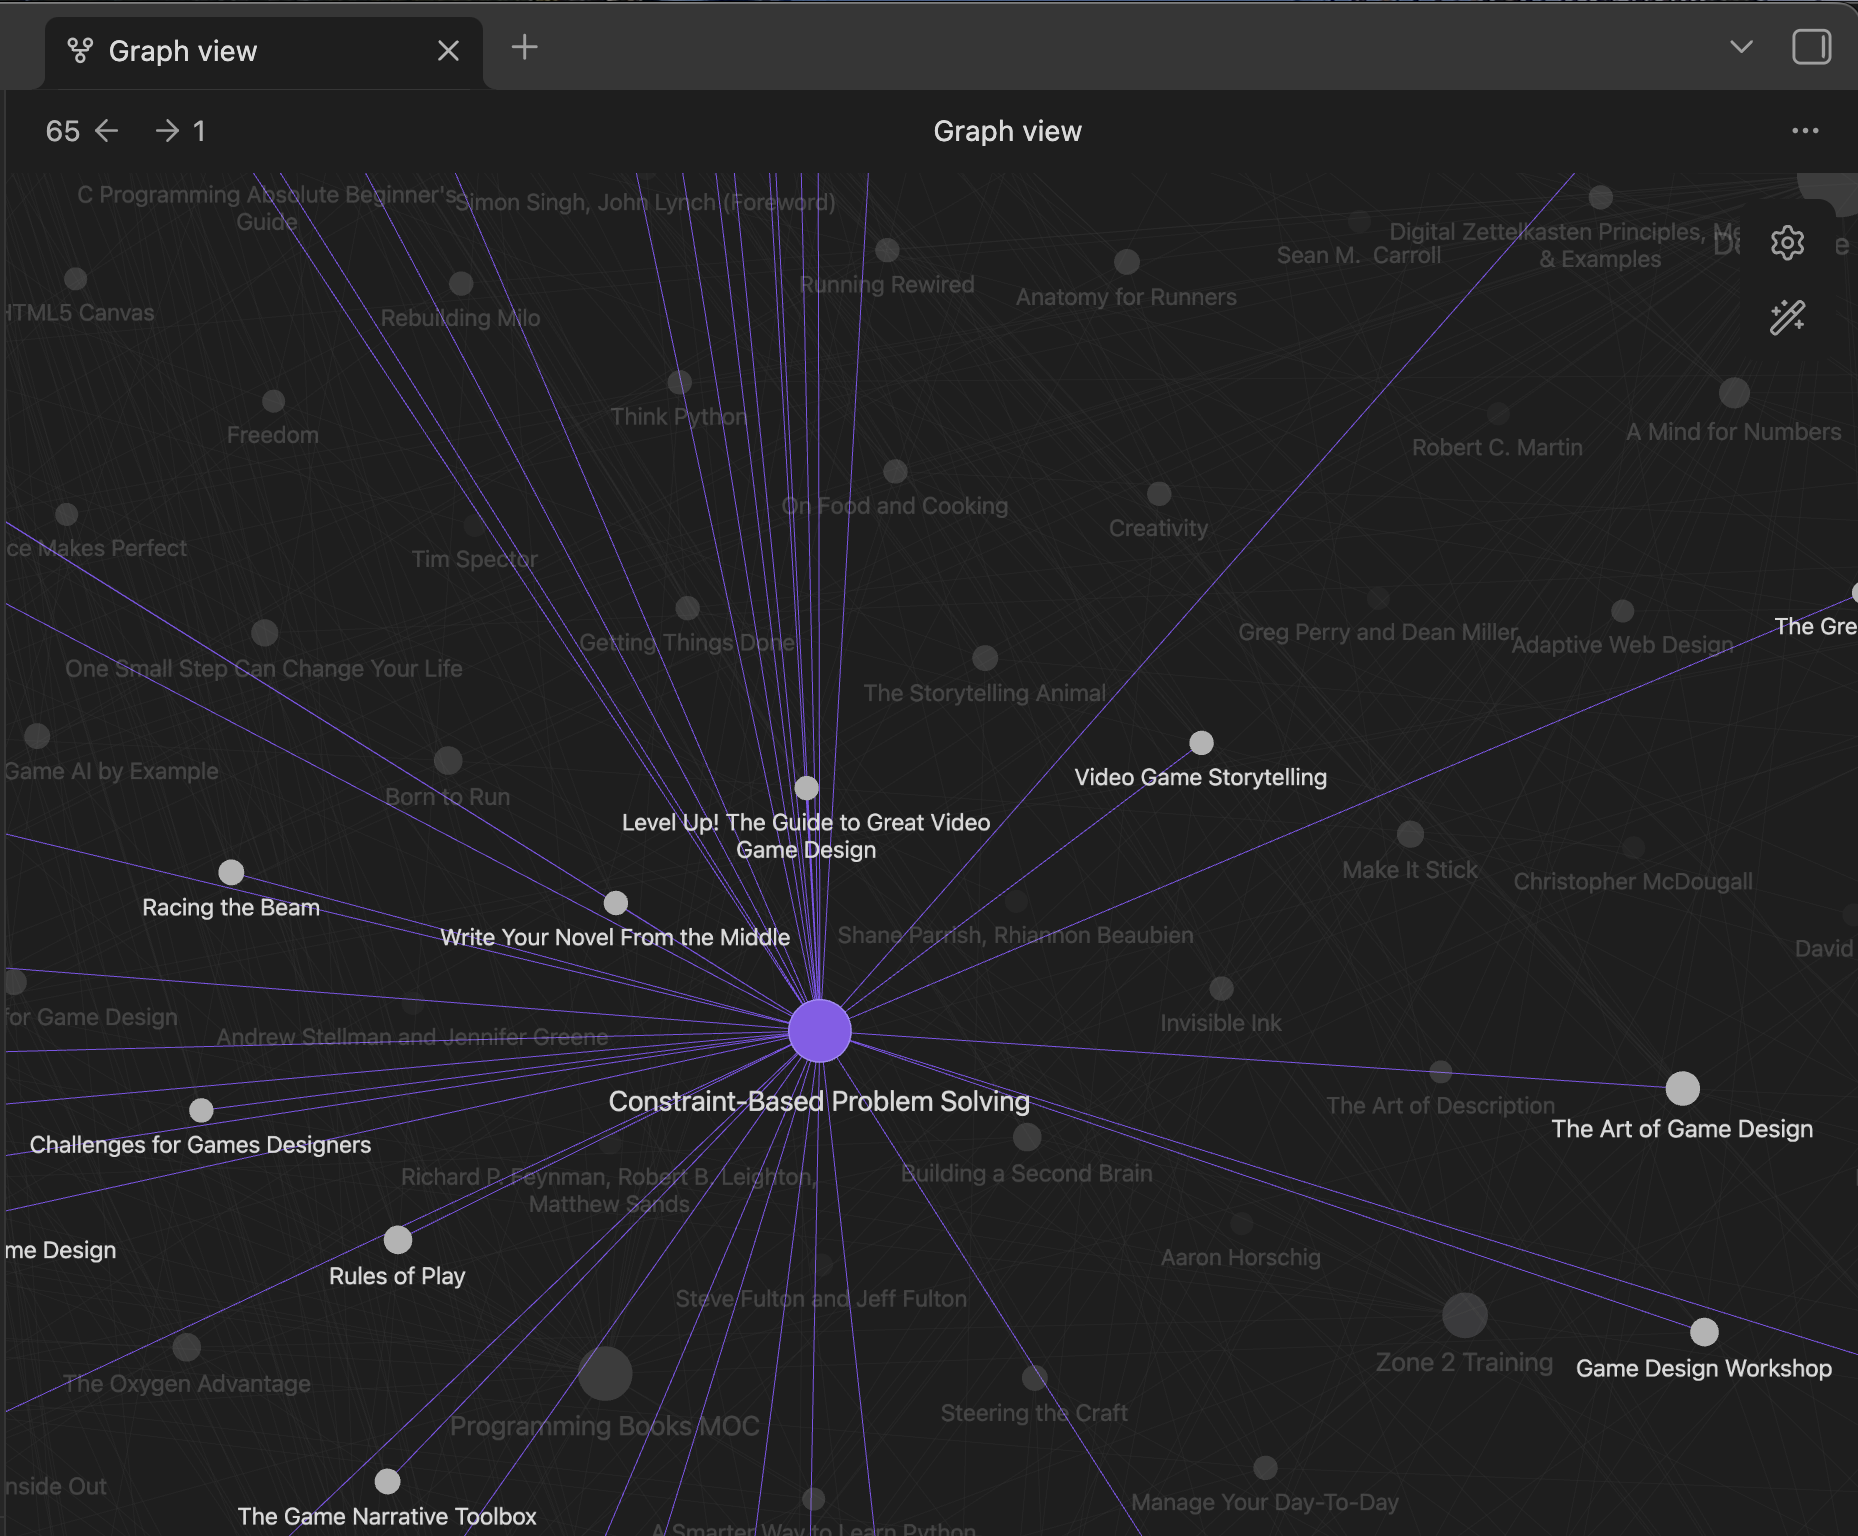1858x1536 pixels.
Task: Open Challenges for Games Designers node
Action: click(x=201, y=1110)
